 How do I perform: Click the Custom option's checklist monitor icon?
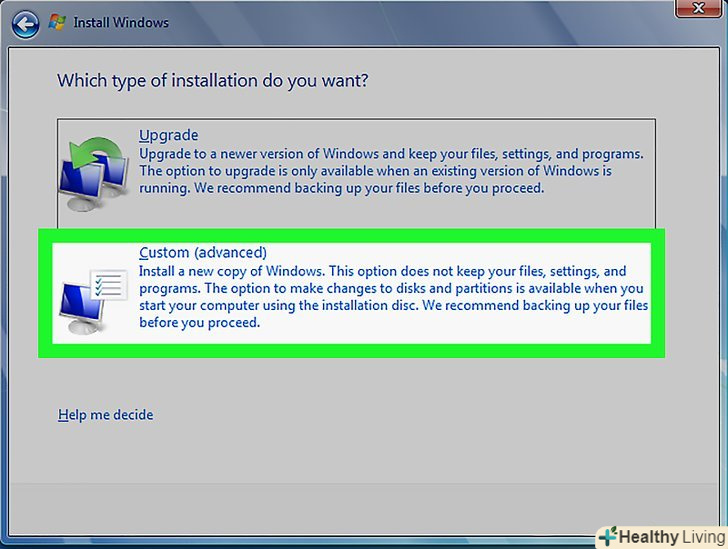93,301
